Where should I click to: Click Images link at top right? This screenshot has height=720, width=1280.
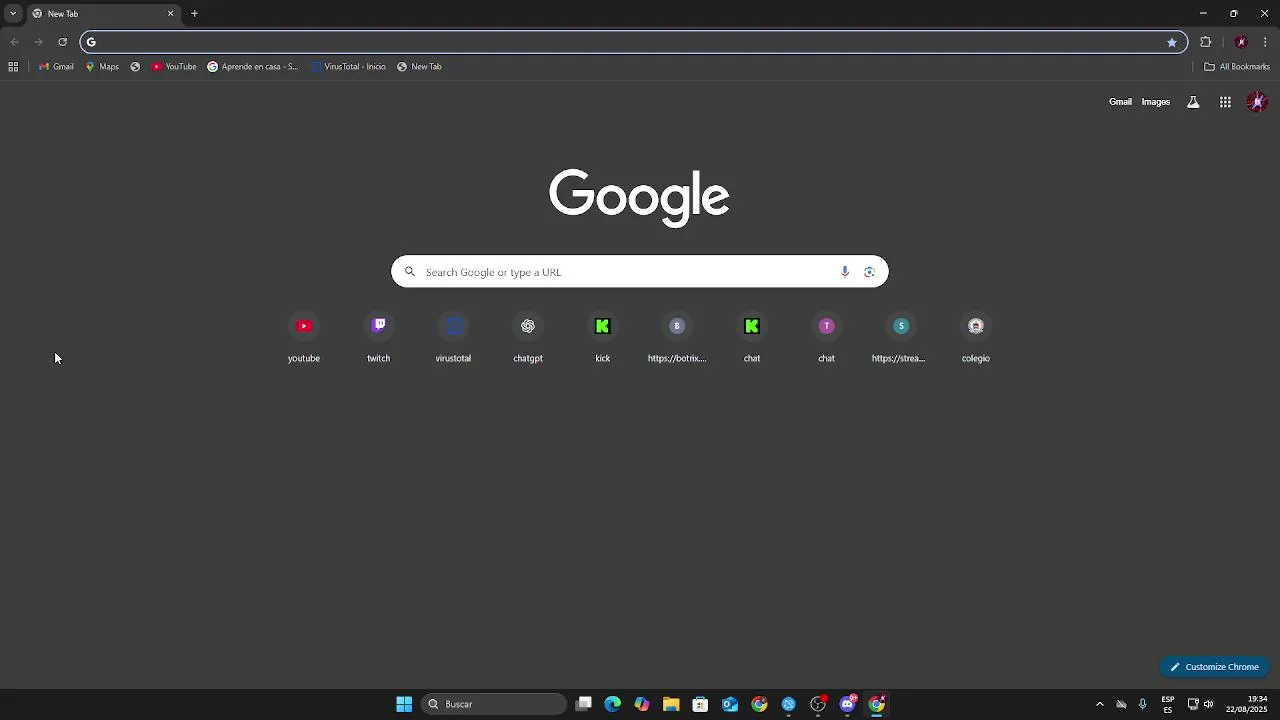point(1155,102)
